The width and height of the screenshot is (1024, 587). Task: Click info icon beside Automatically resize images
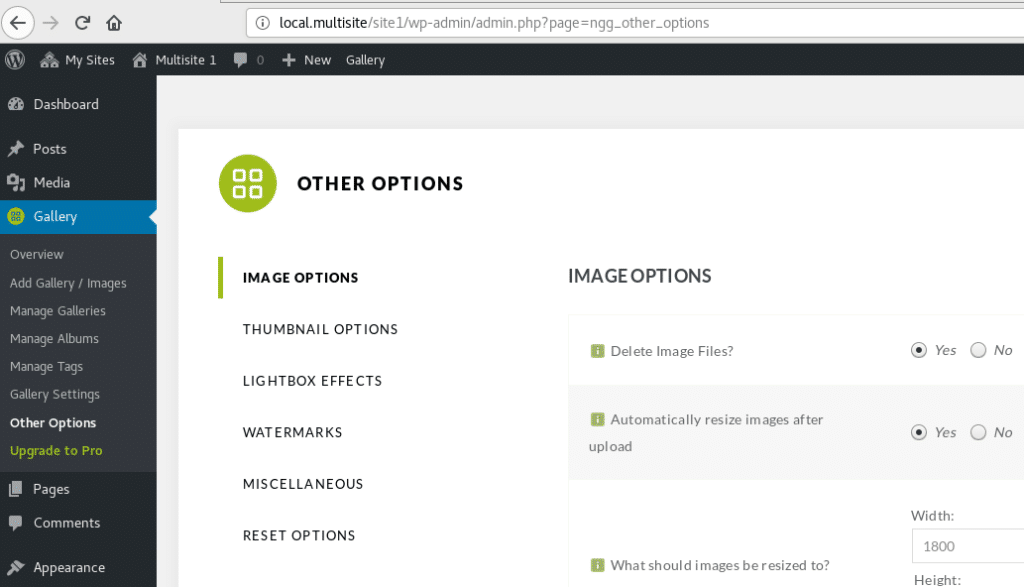[x=597, y=420]
